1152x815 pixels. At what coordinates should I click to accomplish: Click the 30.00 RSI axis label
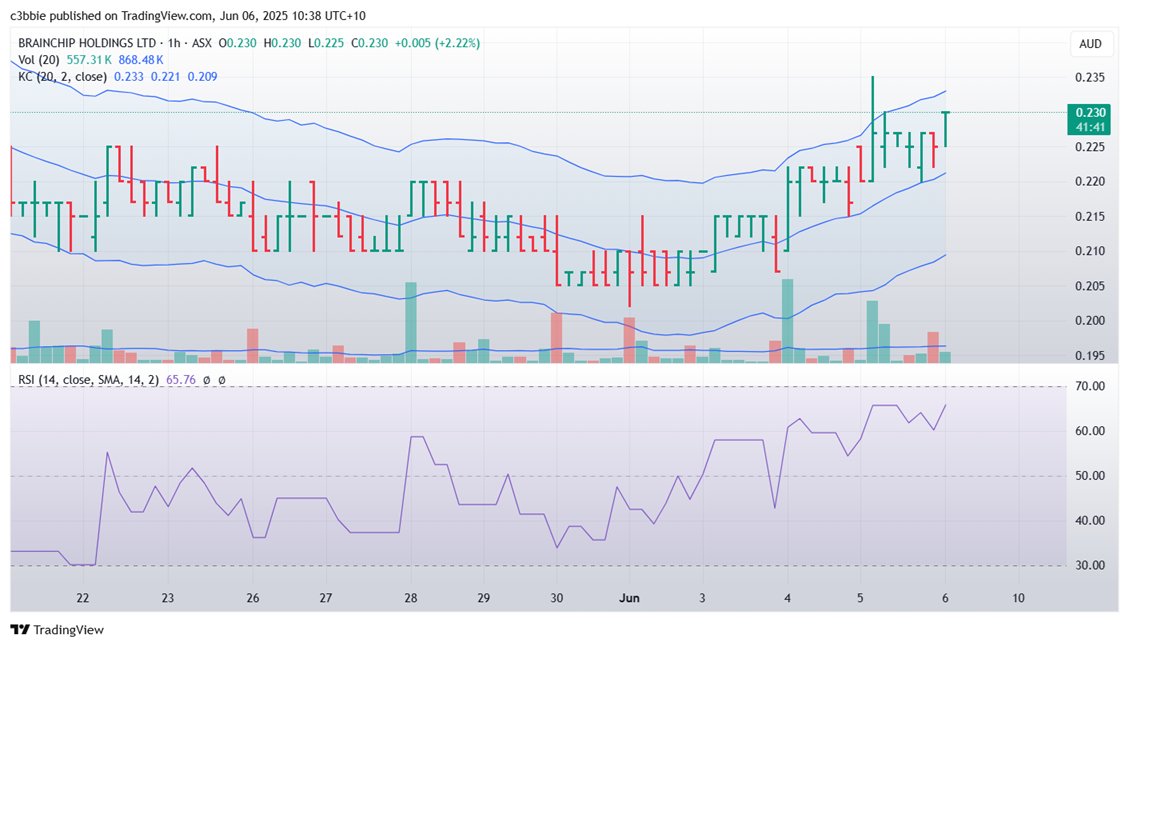click(x=1090, y=565)
